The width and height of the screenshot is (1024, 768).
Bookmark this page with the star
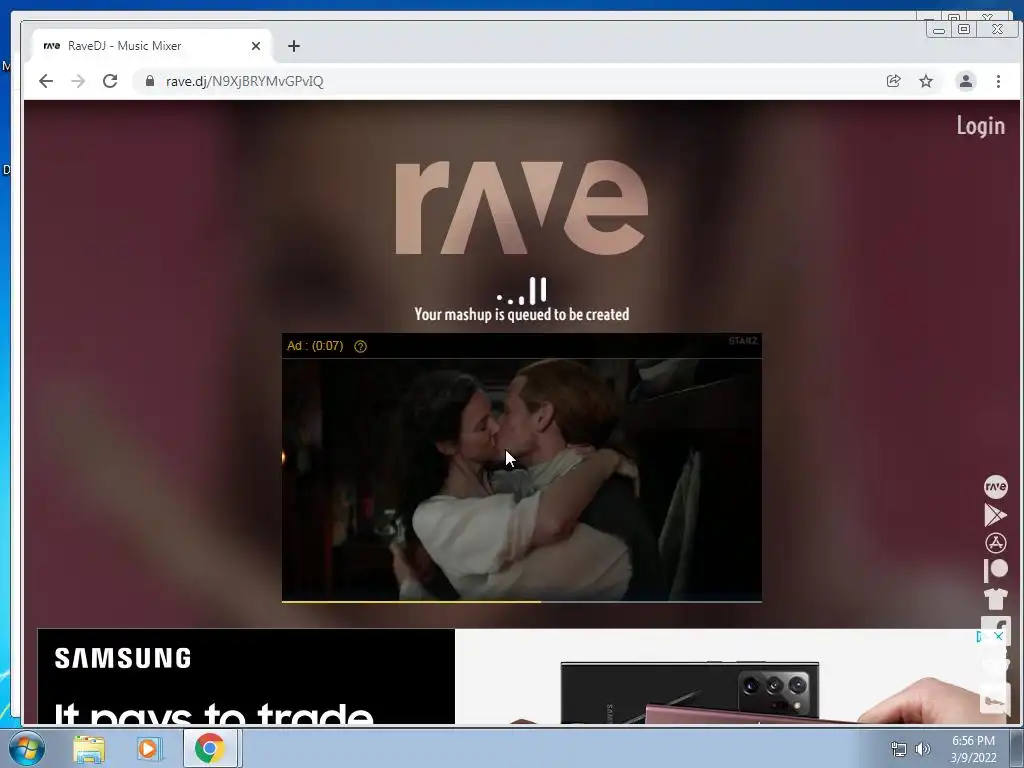pyautogui.click(x=926, y=81)
